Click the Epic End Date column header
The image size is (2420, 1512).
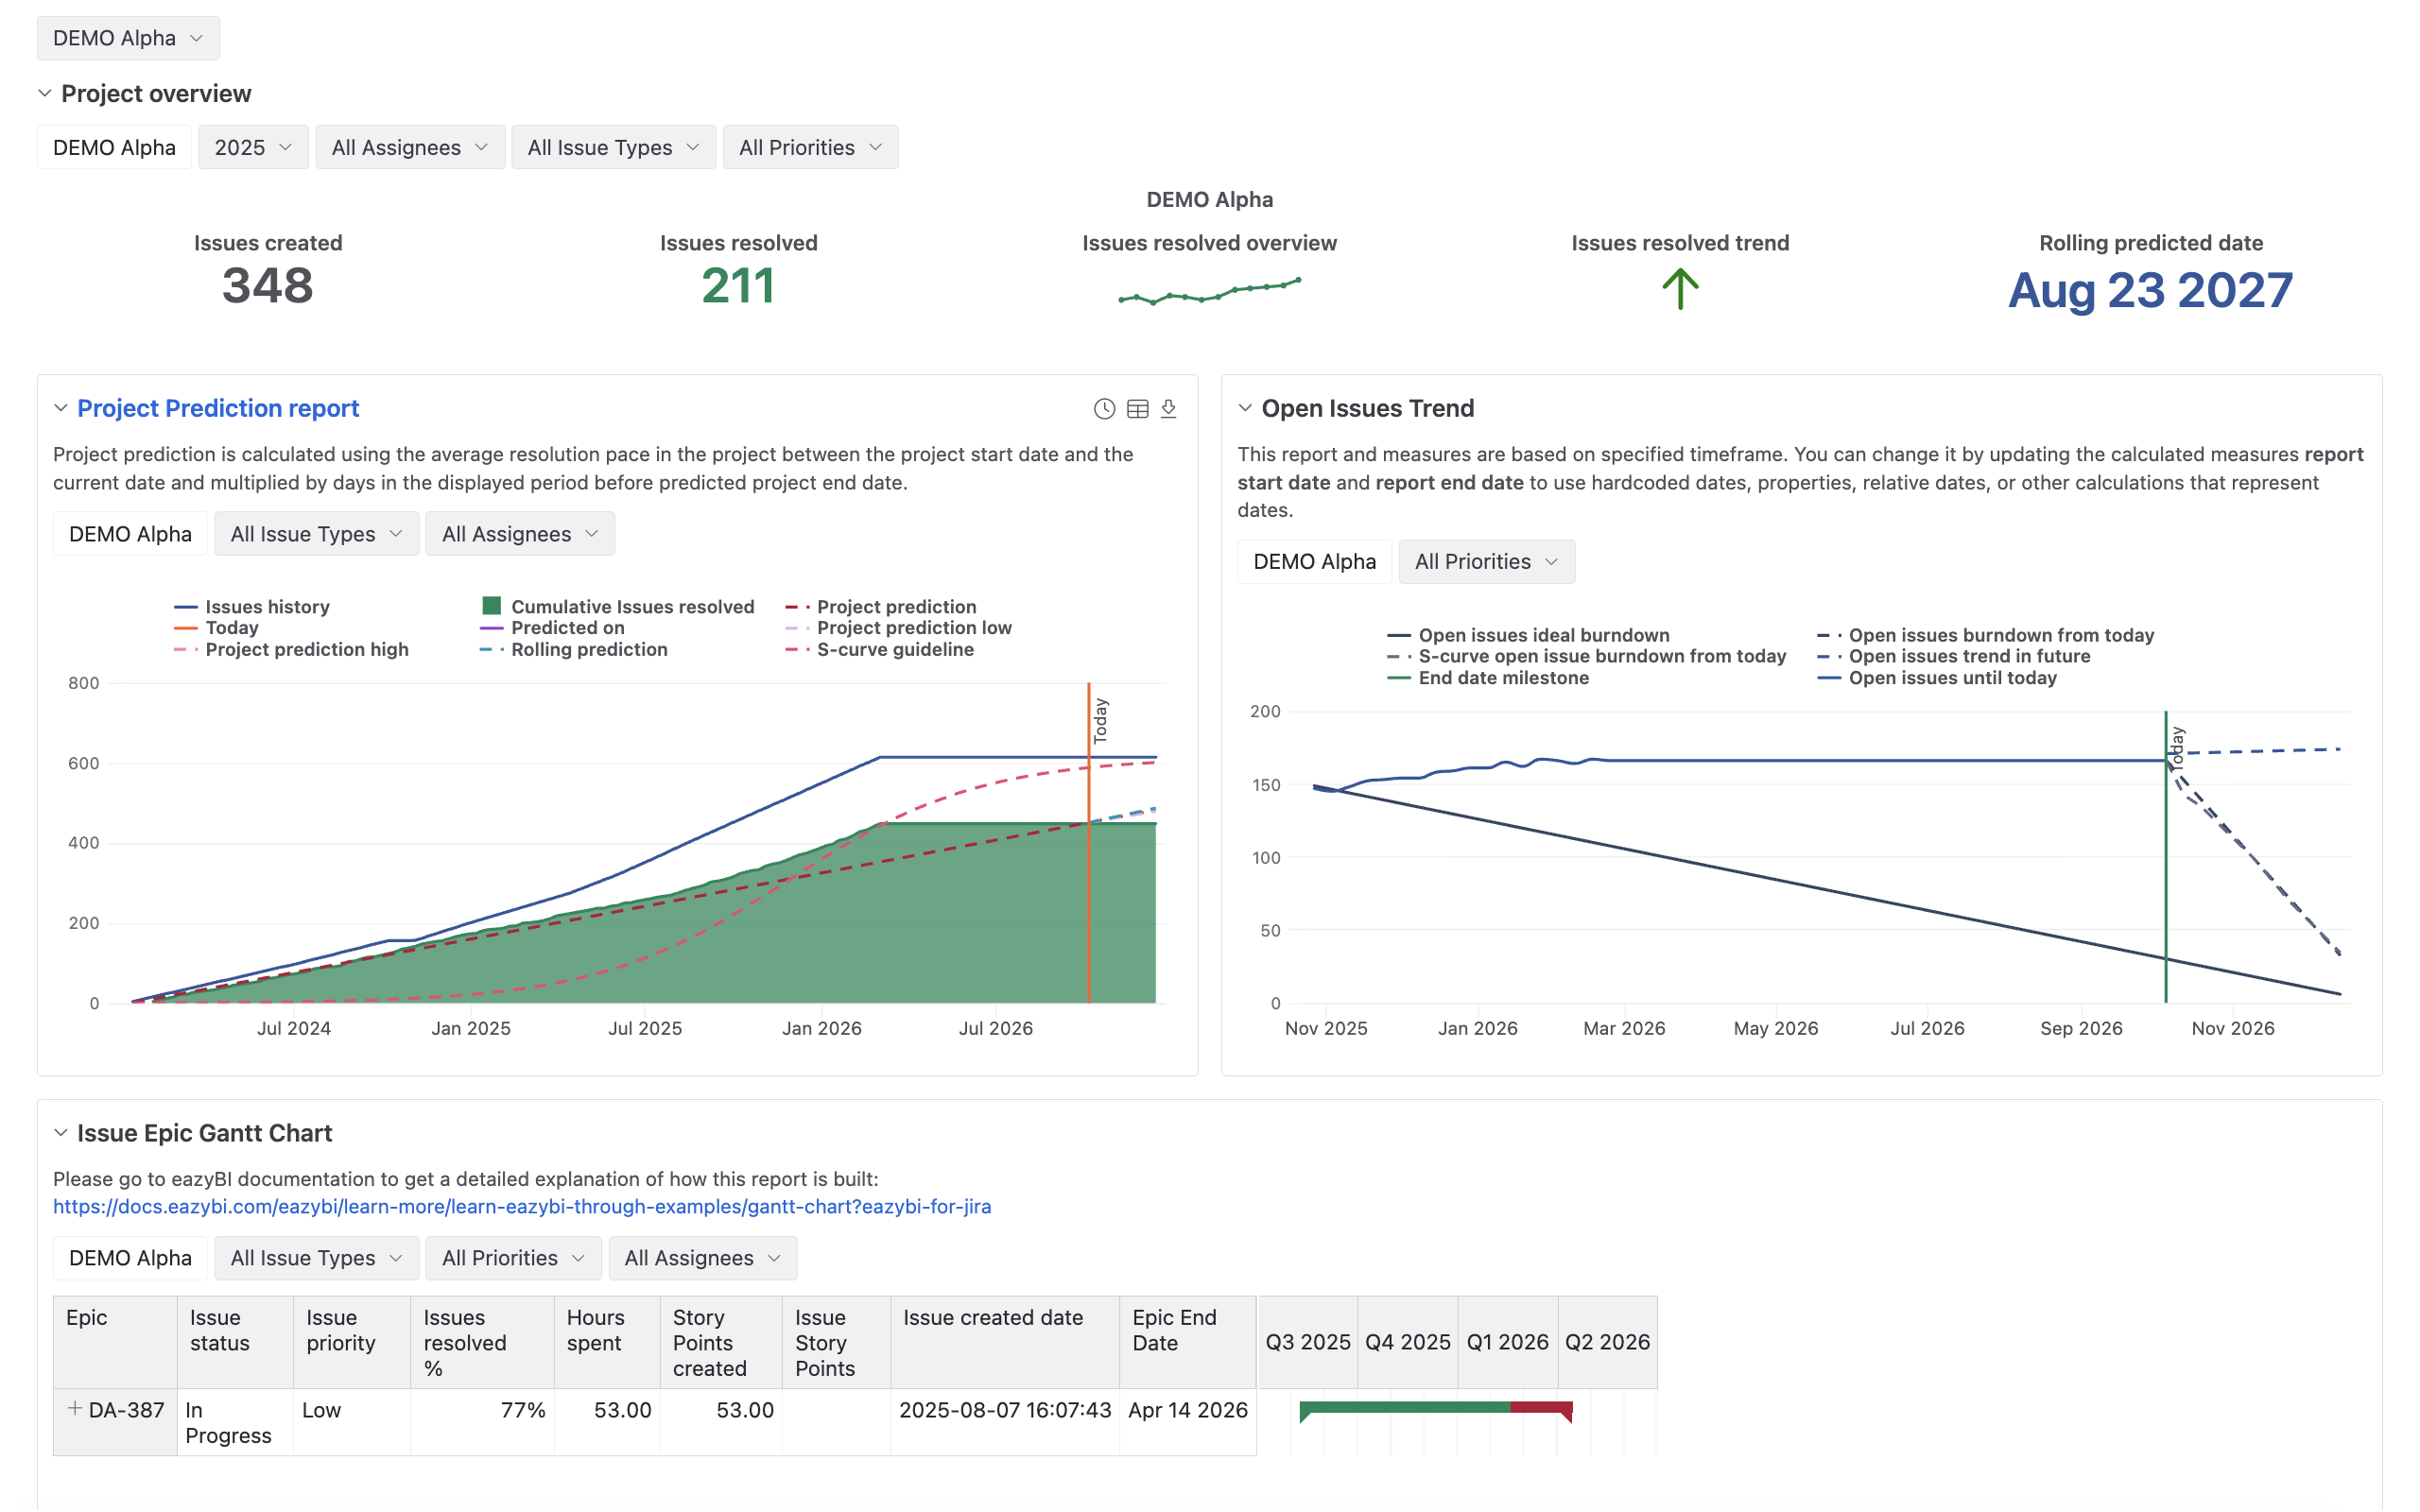tap(1188, 1342)
